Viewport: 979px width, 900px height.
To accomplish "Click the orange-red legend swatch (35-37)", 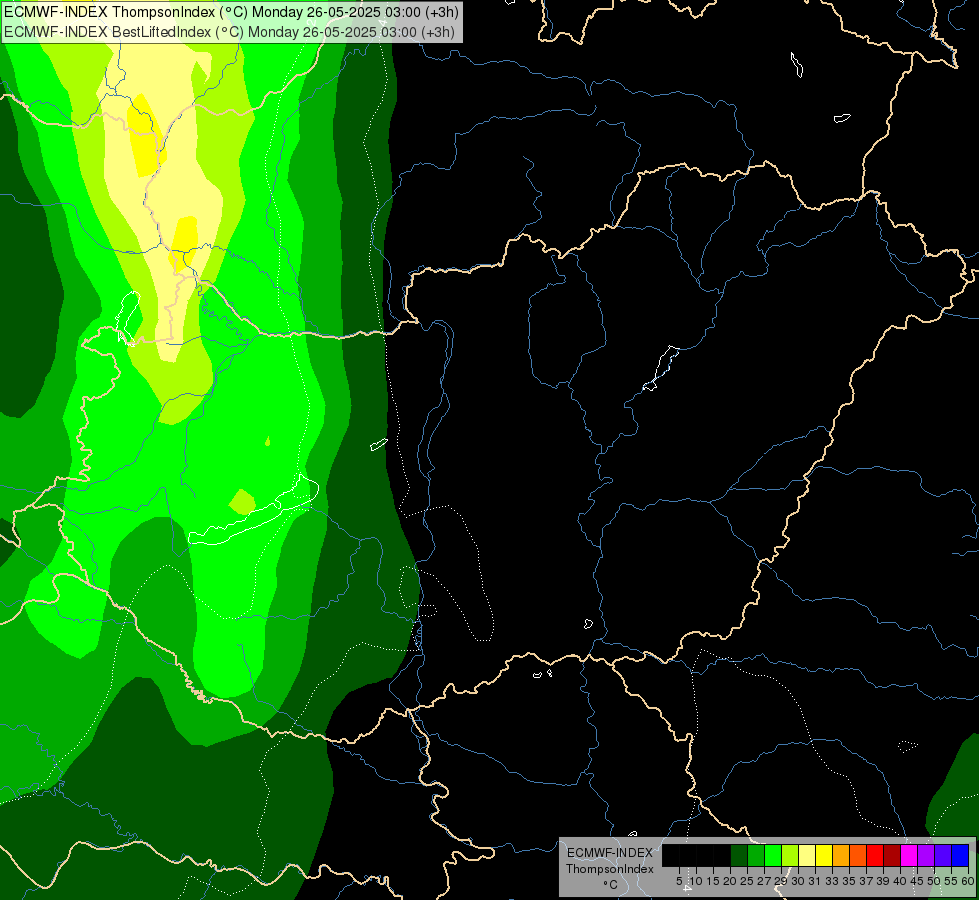I will point(858,856).
